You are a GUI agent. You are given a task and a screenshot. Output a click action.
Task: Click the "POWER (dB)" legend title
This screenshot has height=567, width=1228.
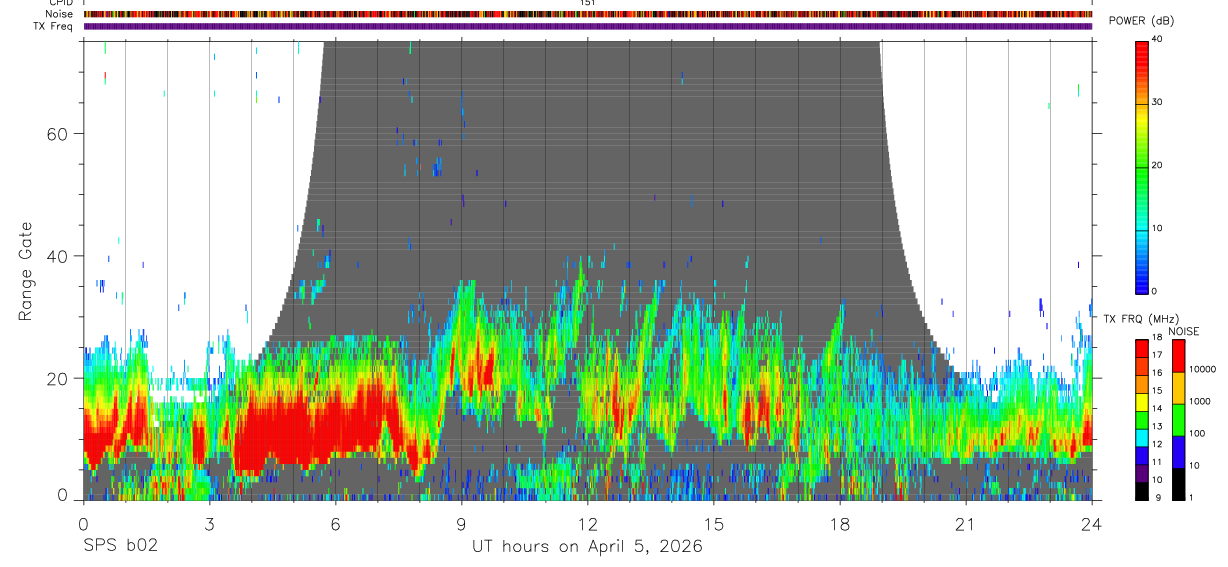pos(1142,22)
